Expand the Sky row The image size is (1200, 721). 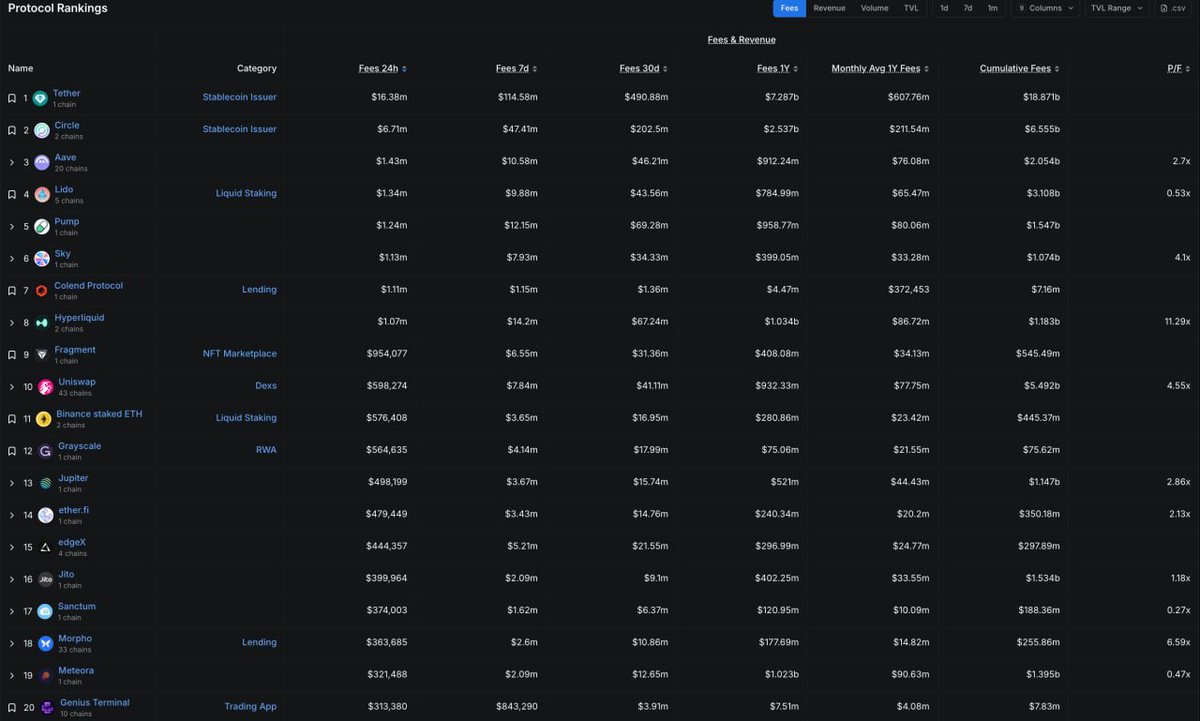click(x=12, y=258)
